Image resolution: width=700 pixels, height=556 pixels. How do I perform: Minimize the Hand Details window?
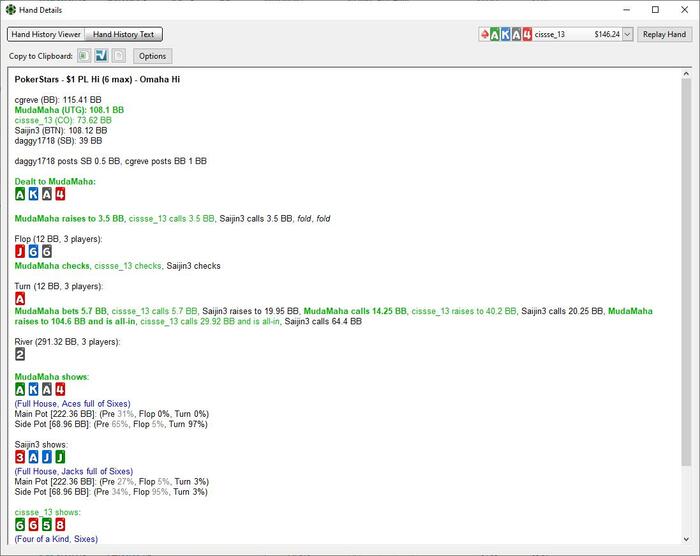point(627,9)
